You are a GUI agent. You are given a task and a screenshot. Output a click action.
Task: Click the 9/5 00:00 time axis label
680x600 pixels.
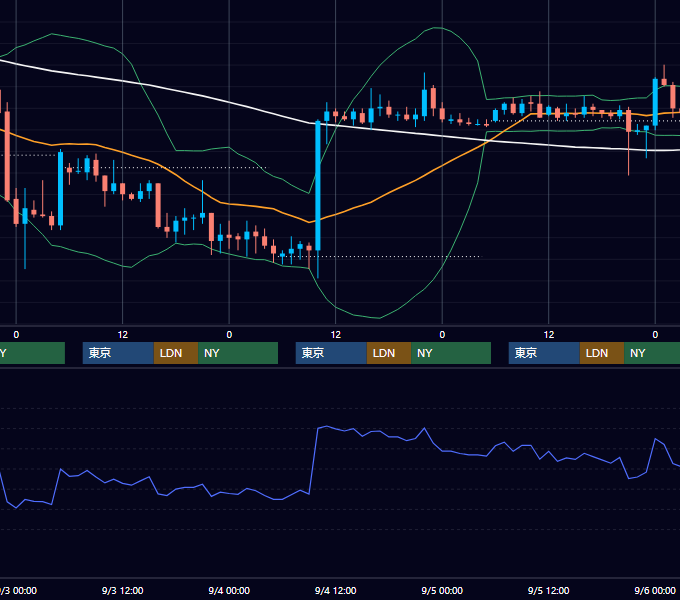[x=442, y=590]
